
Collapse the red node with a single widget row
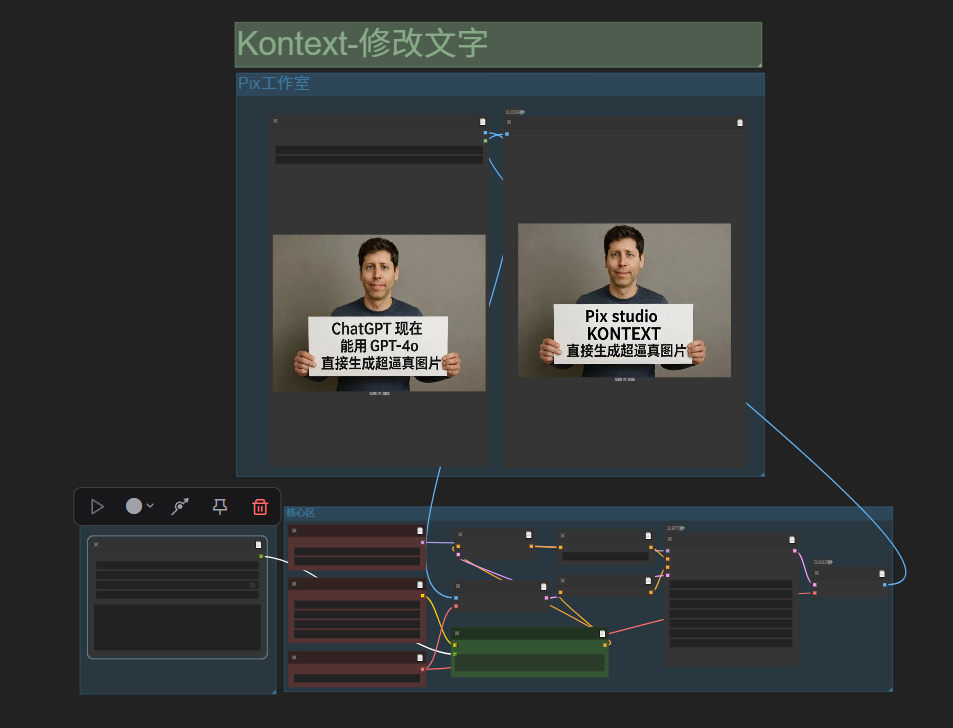pos(294,658)
